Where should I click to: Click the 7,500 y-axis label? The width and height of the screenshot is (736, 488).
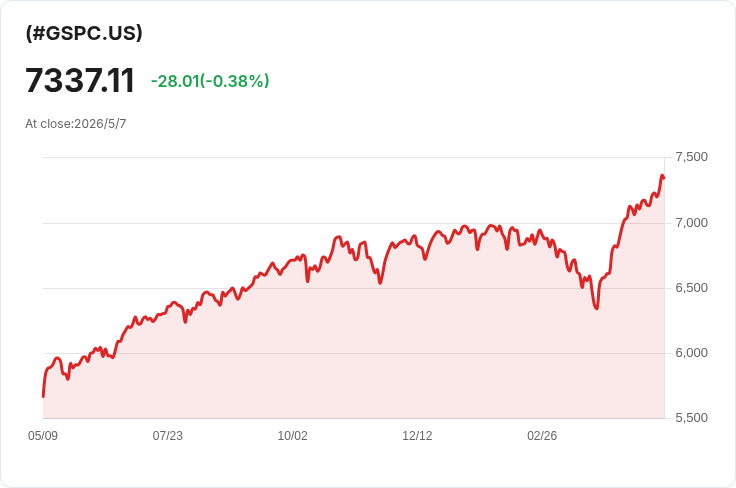coord(691,157)
